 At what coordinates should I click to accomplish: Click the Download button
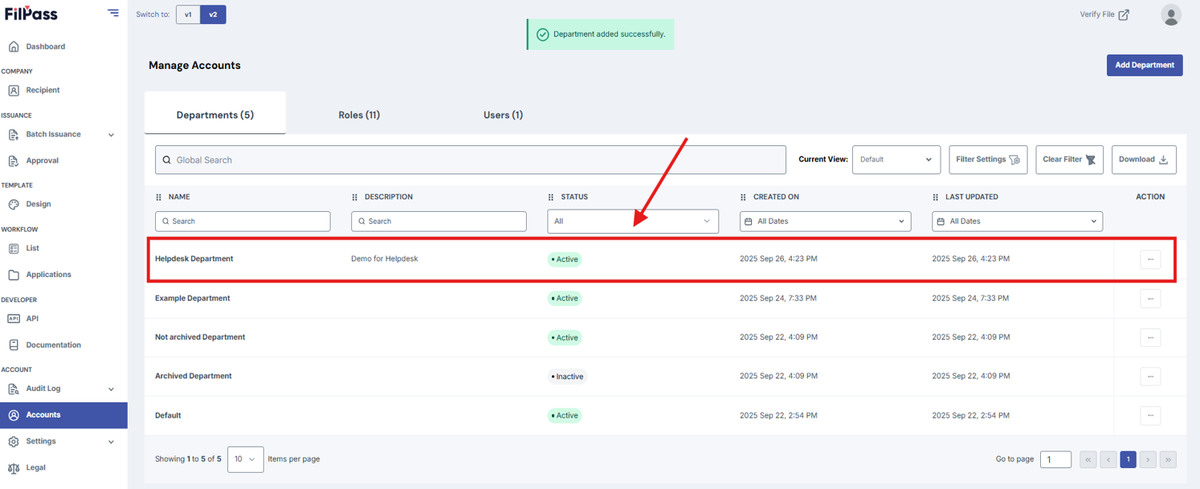[x=1144, y=160]
